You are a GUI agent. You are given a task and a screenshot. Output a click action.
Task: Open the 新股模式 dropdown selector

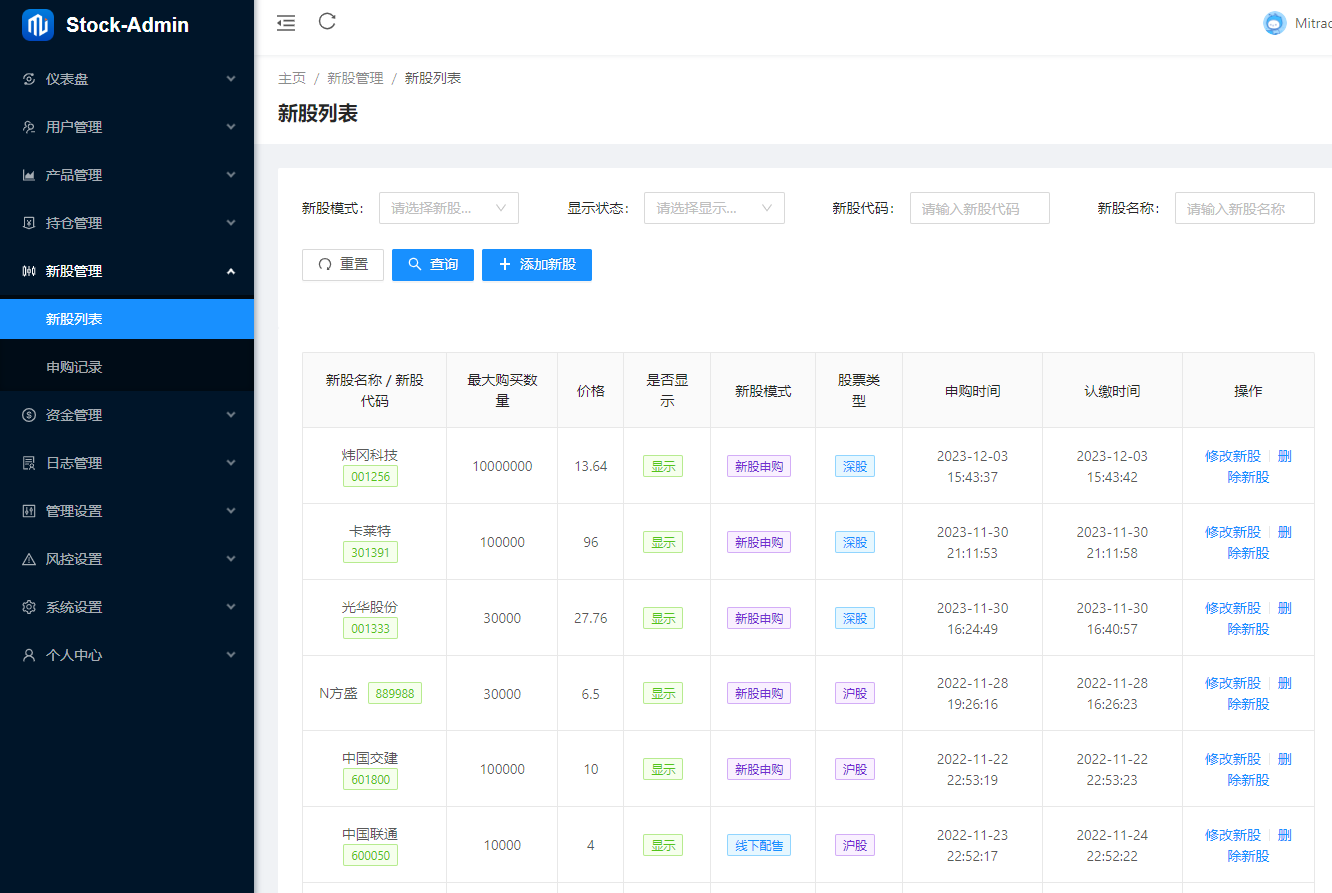coord(448,208)
